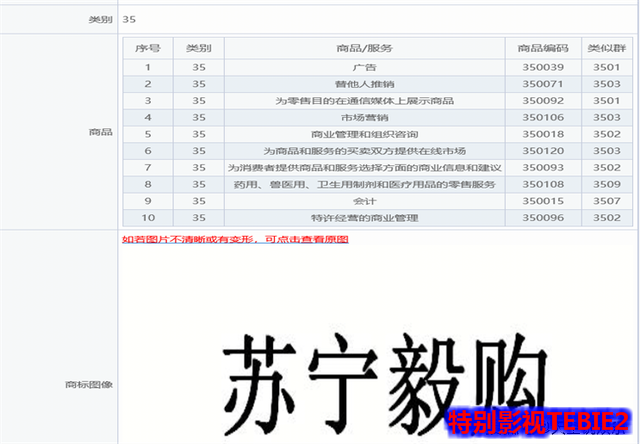The width and height of the screenshot is (640, 444).
Task: Click the 市场营销 service entry
Action: click(x=365, y=118)
